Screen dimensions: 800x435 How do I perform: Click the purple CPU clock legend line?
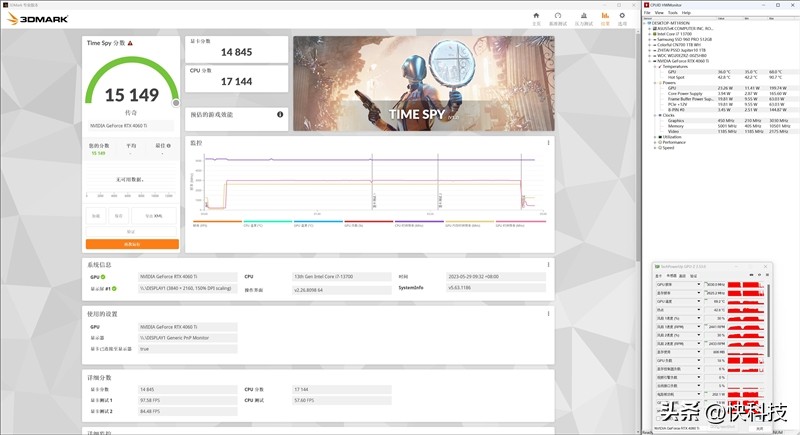click(x=419, y=221)
